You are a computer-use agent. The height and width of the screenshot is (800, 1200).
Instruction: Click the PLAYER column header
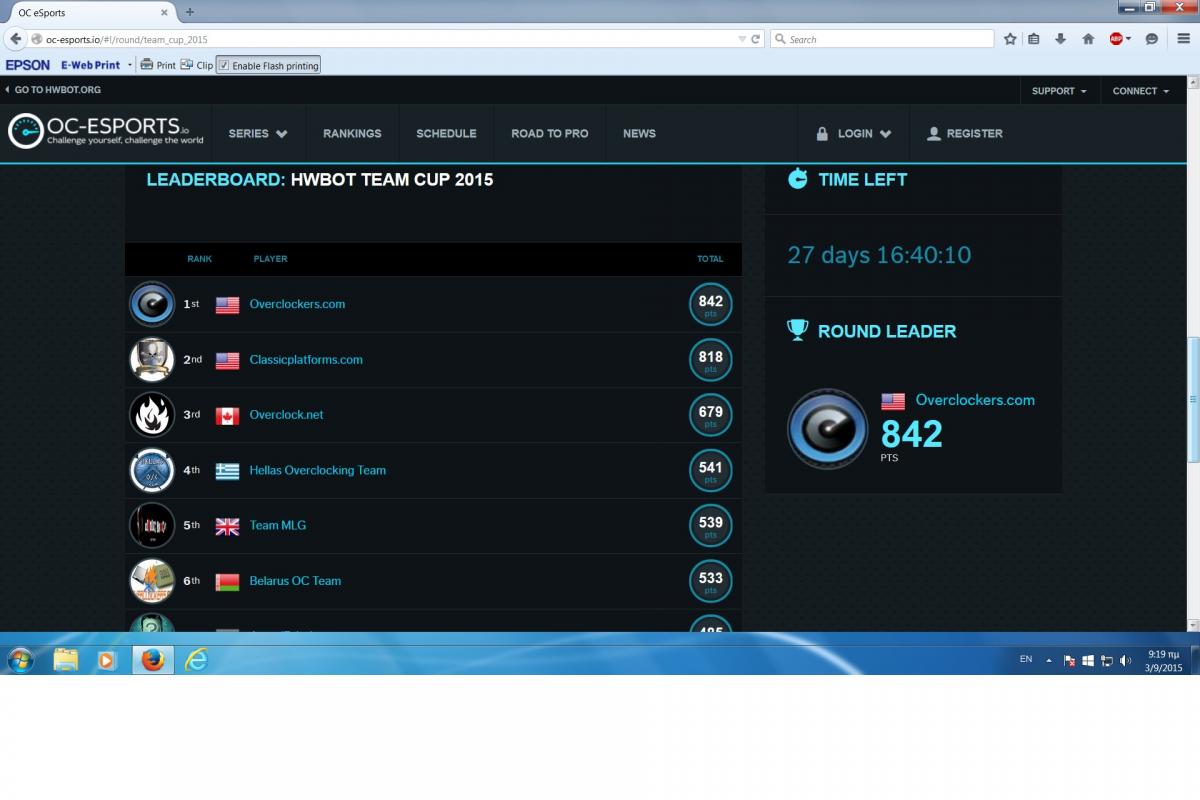click(x=270, y=259)
